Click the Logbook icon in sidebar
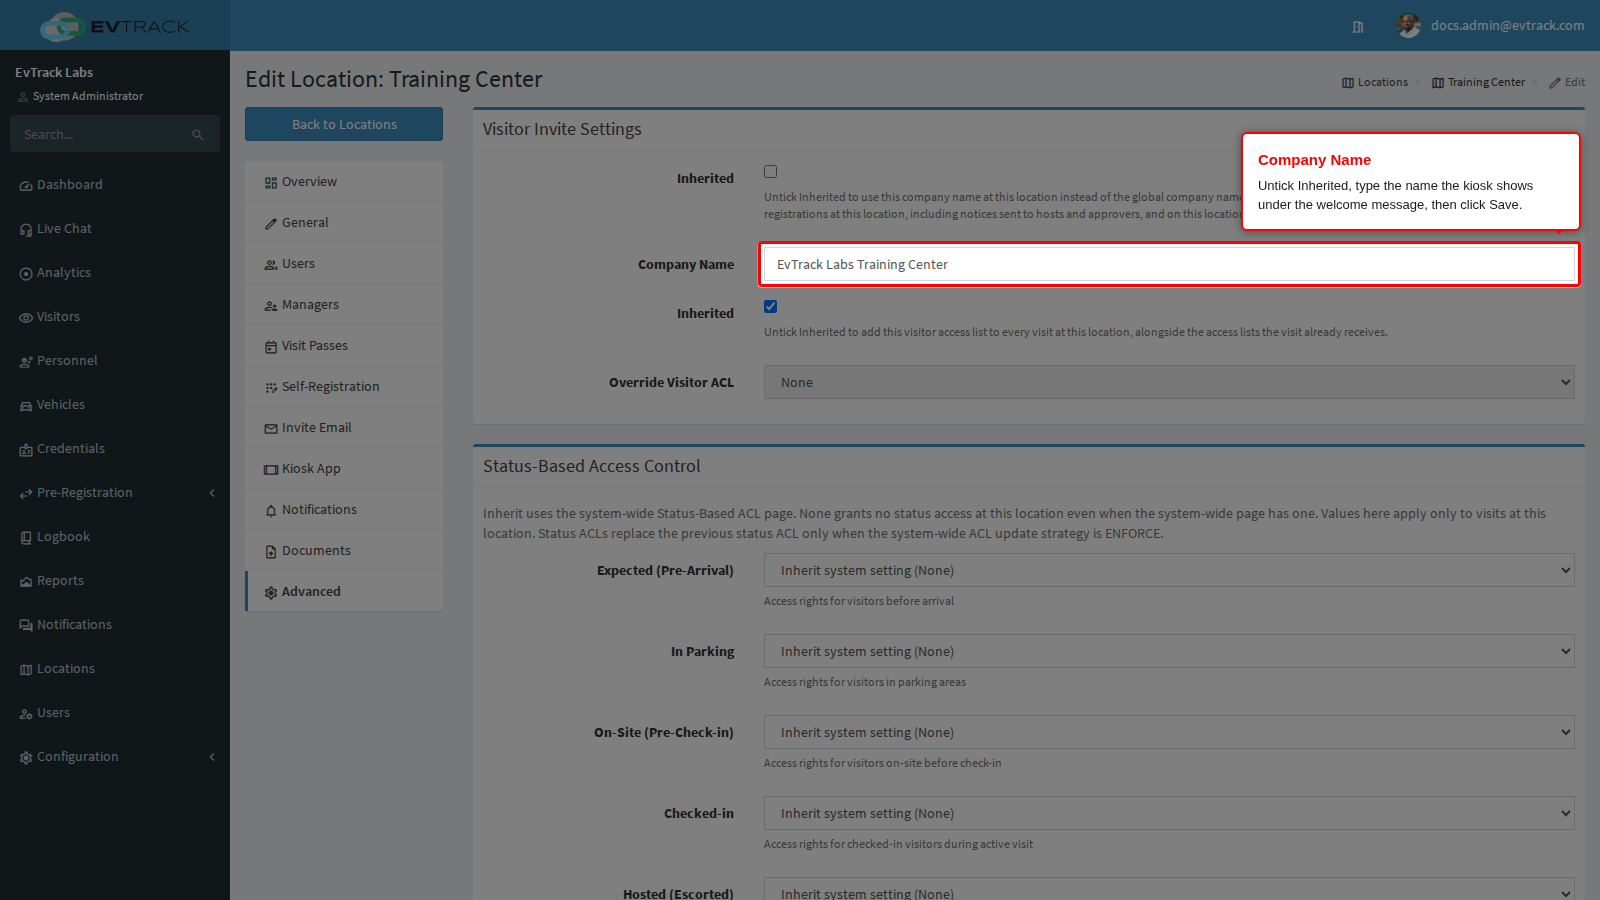The width and height of the screenshot is (1600, 900). click(x=26, y=538)
